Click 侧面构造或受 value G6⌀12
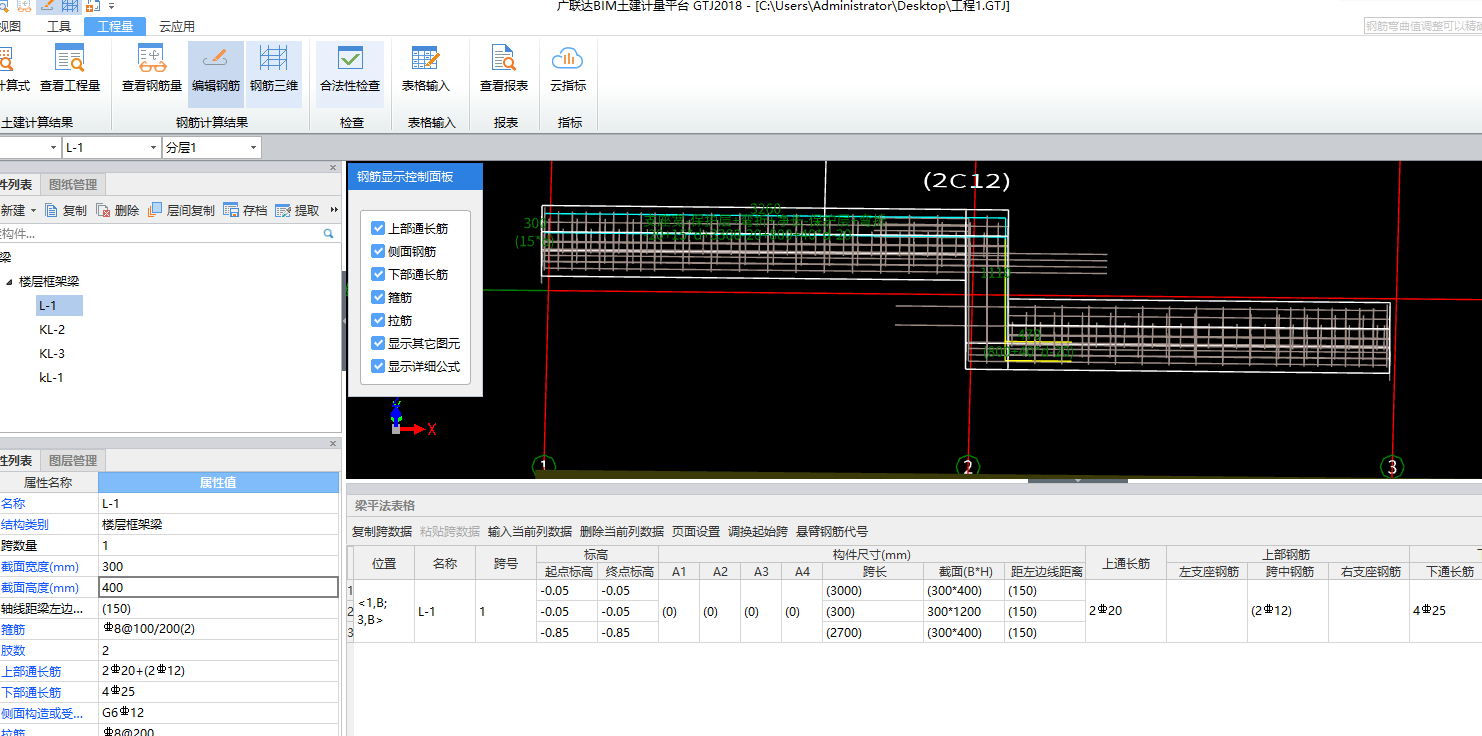Viewport: 1482px width, 736px height. (x=218, y=713)
